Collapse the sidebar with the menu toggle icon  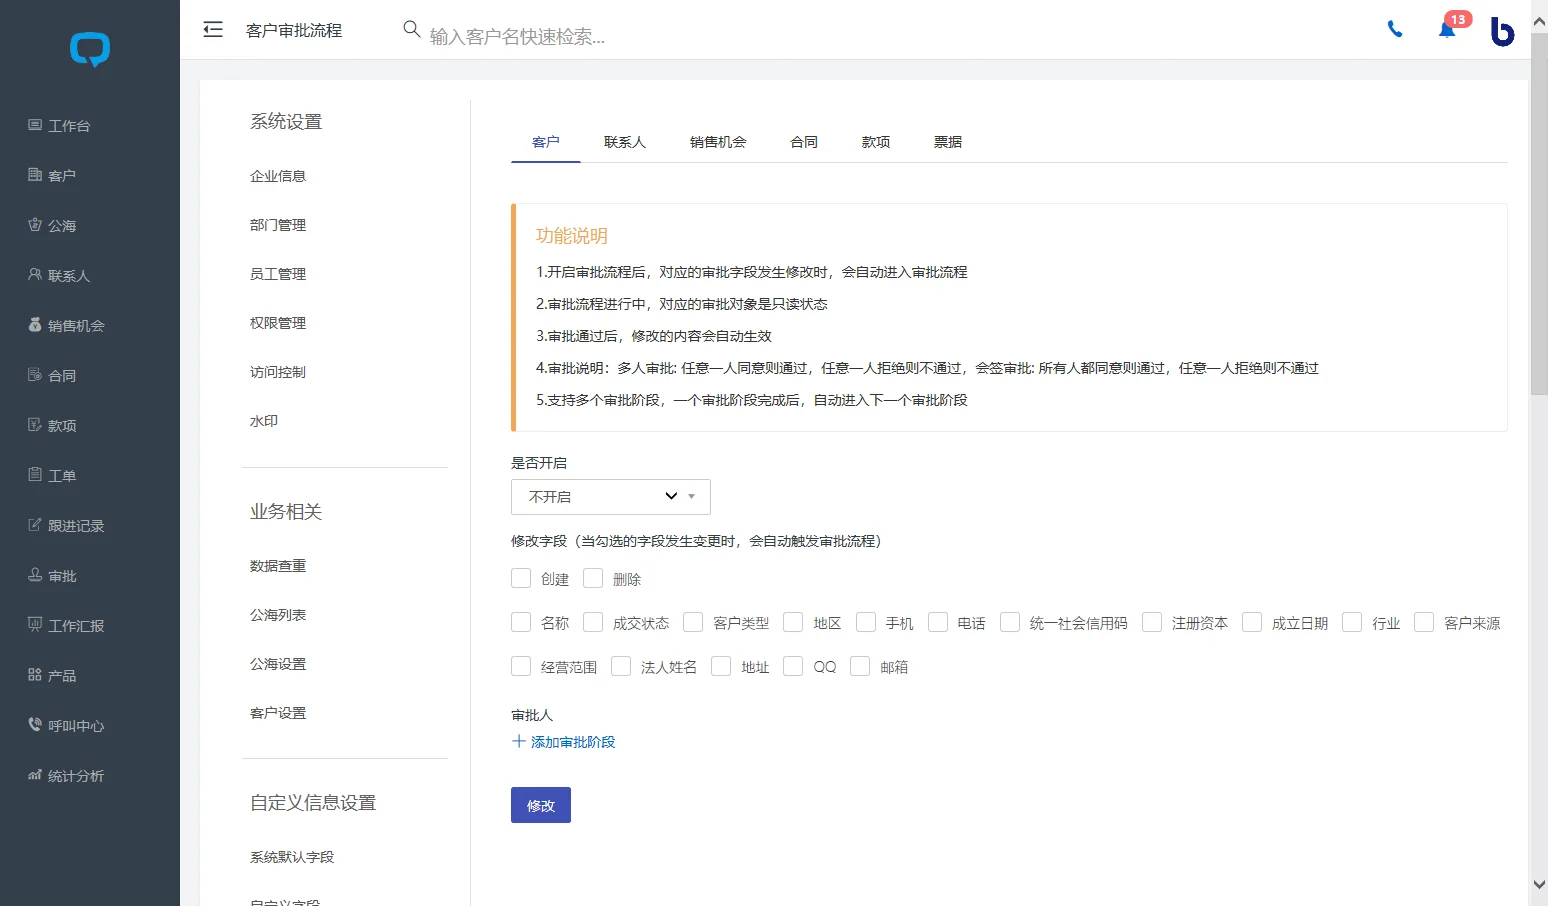pos(213,30)
